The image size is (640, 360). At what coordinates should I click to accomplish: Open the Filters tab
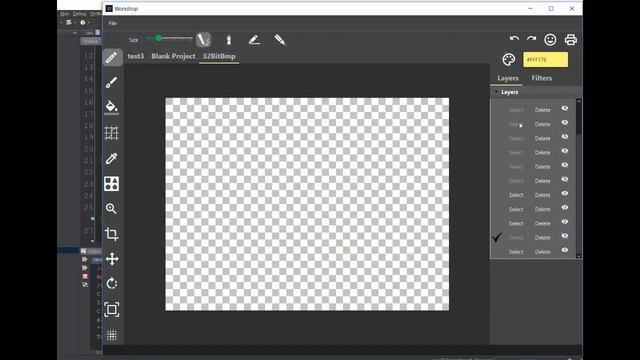pos(542,78)
